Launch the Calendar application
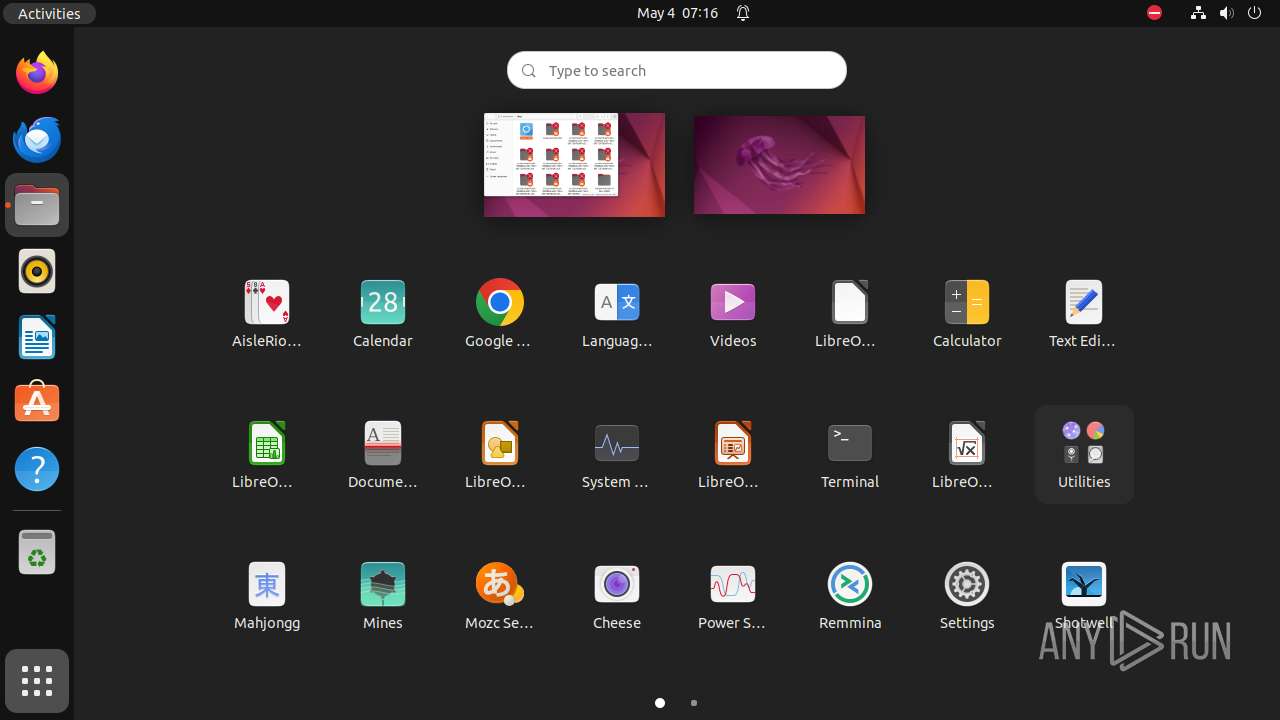The height and width of the screenshot is (720, 1280). click(x=383, y=314)
